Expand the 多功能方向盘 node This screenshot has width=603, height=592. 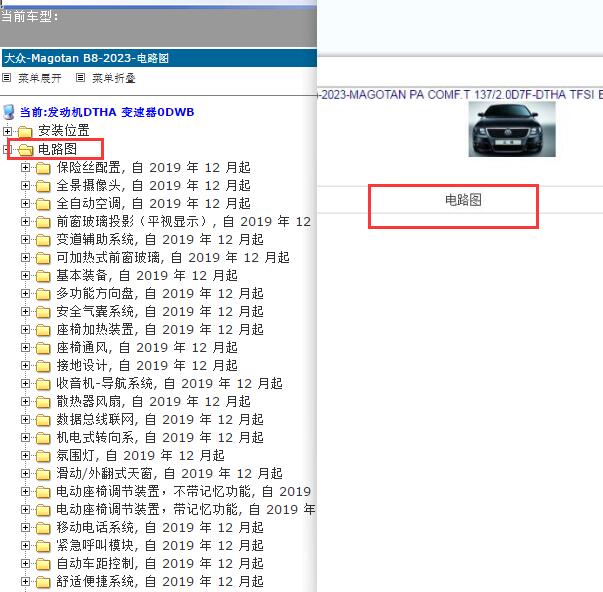pos(25,293)
